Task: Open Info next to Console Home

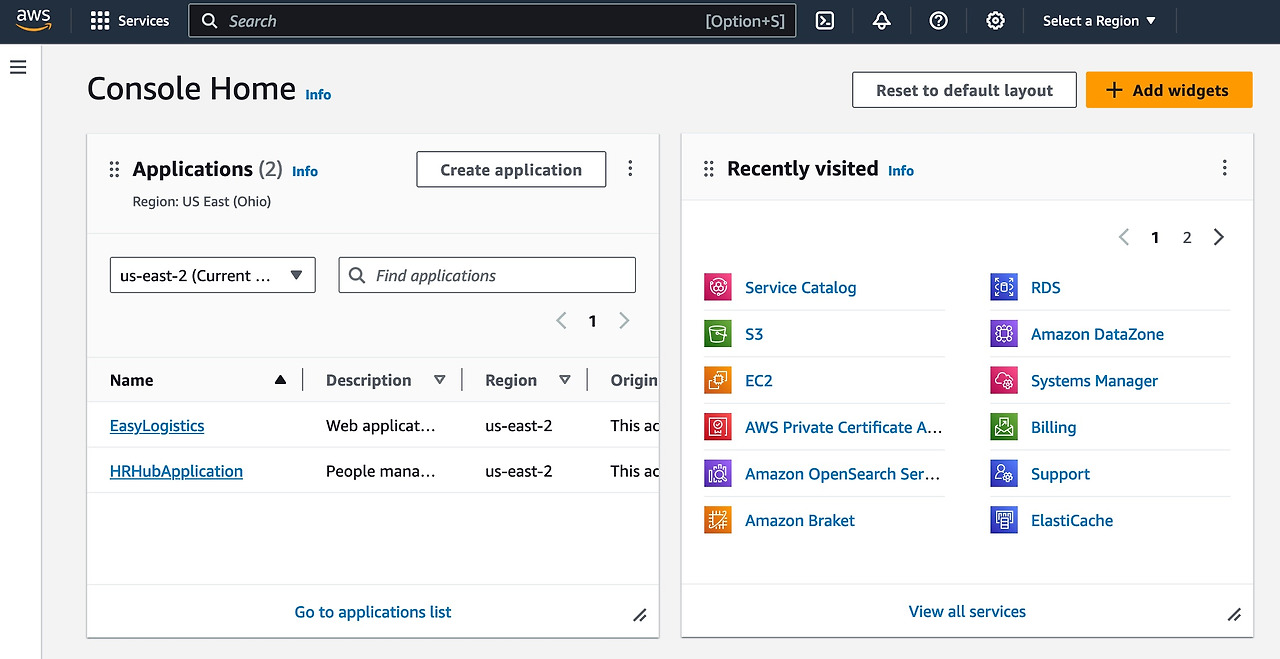Action: [318, 94]
